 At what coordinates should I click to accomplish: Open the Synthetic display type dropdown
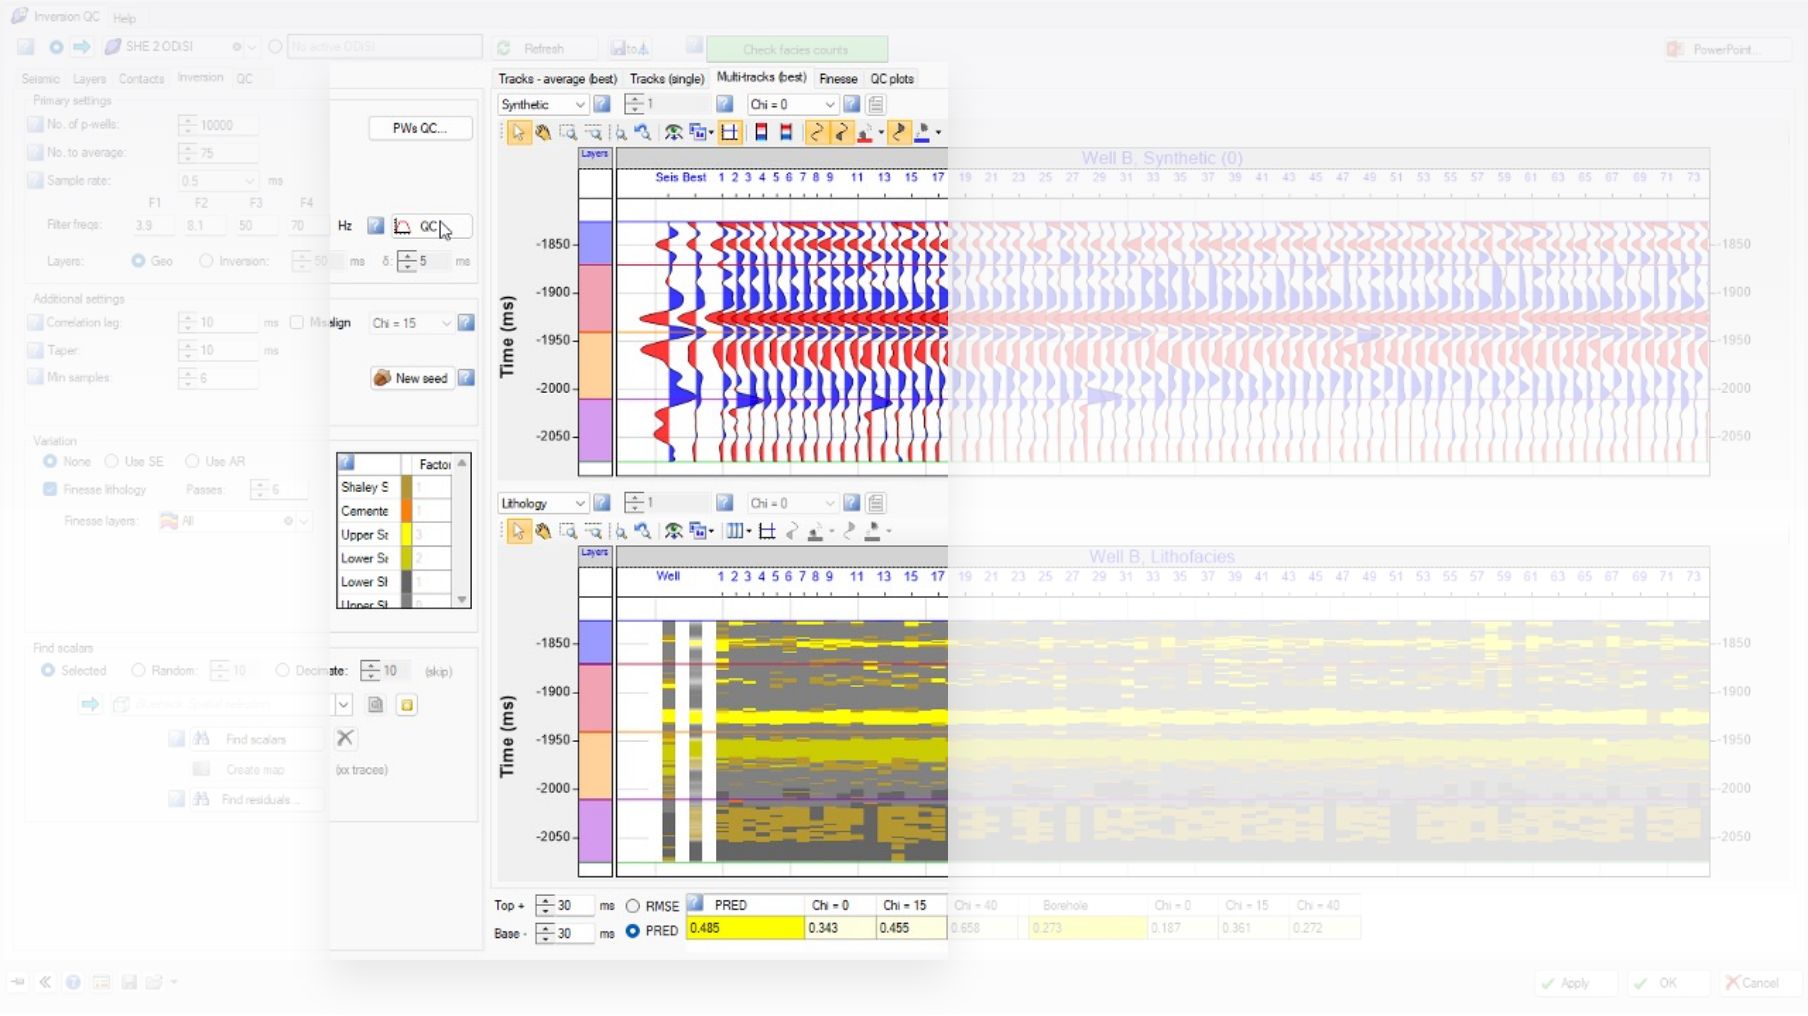[x=543, y=104]
